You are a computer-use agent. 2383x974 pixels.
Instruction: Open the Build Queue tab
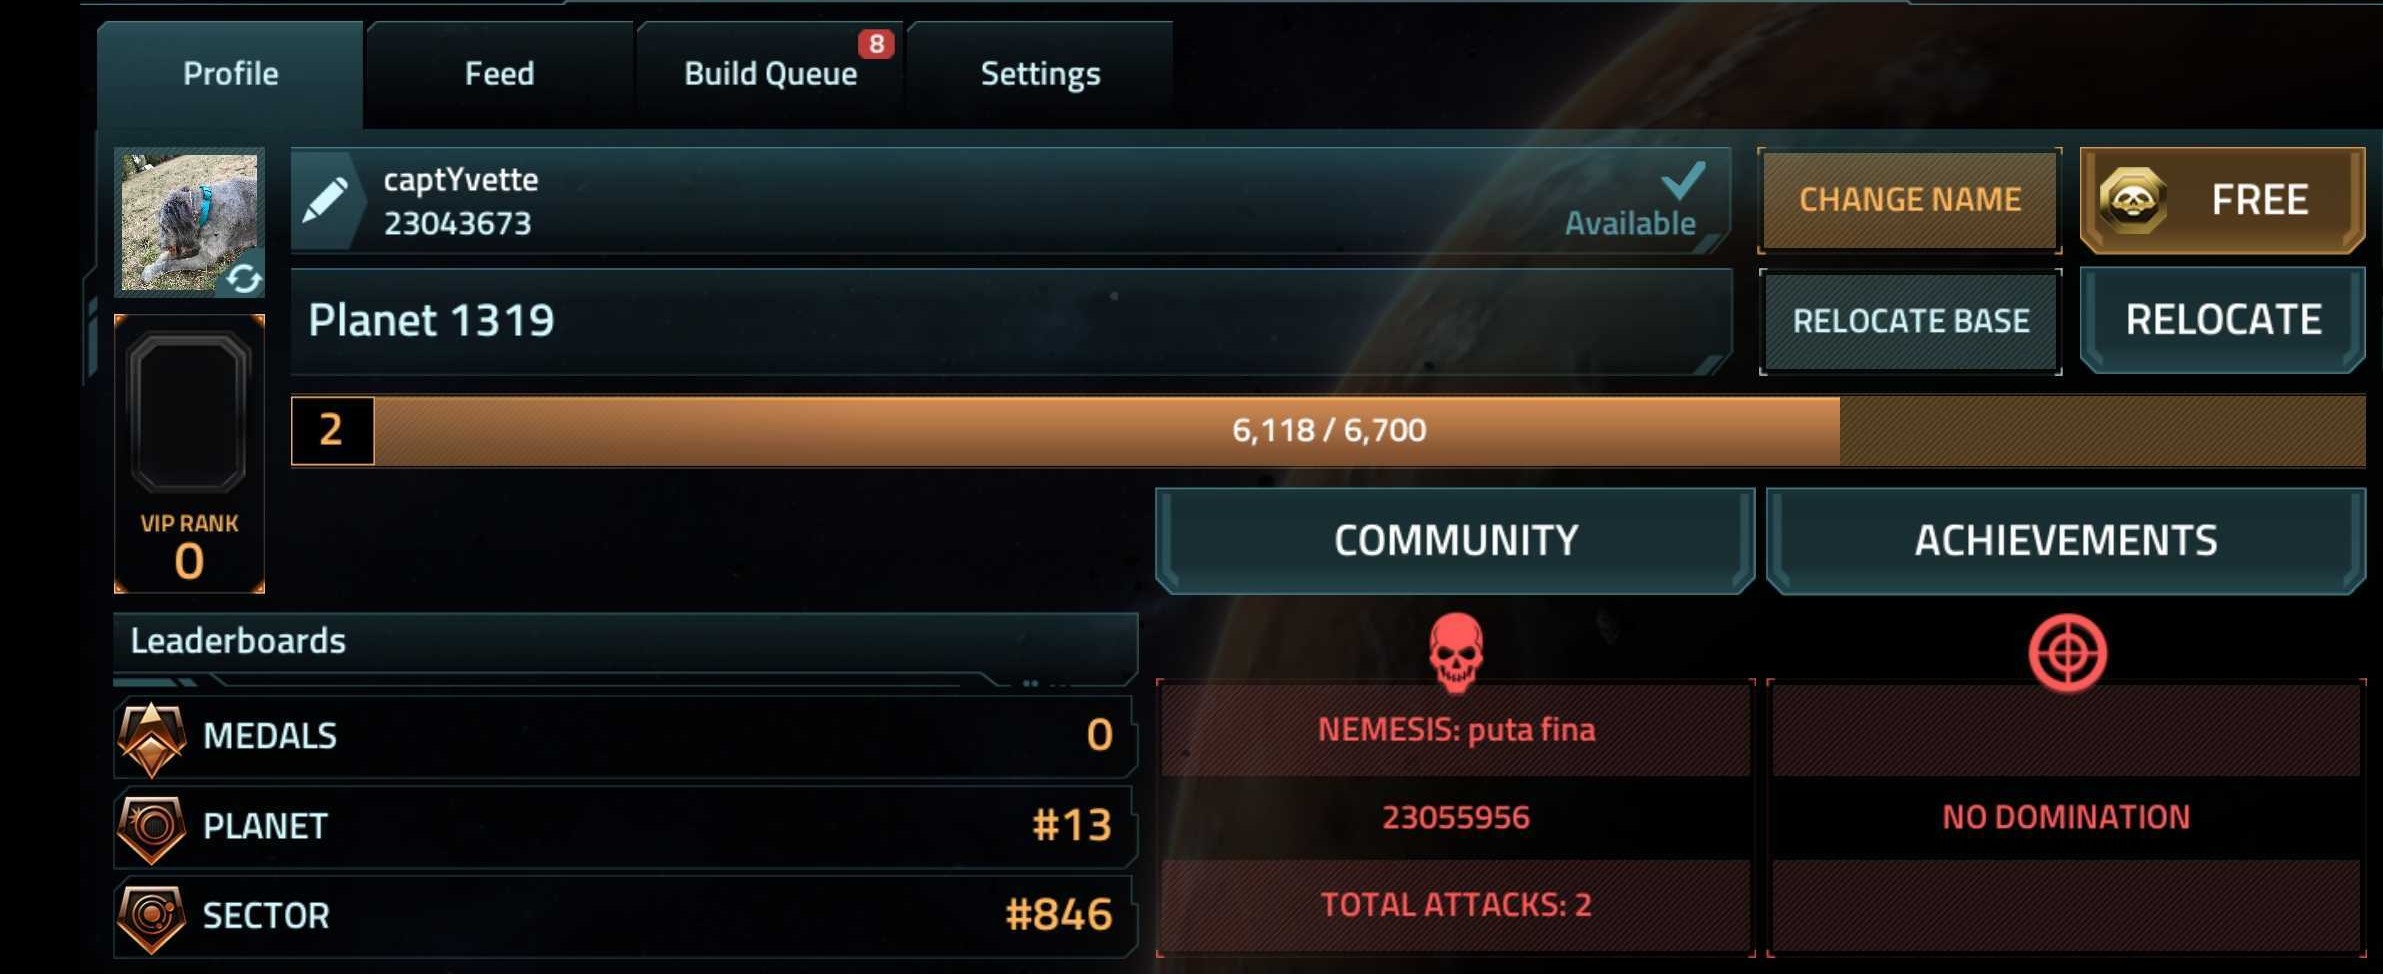(x=770, y=74)
